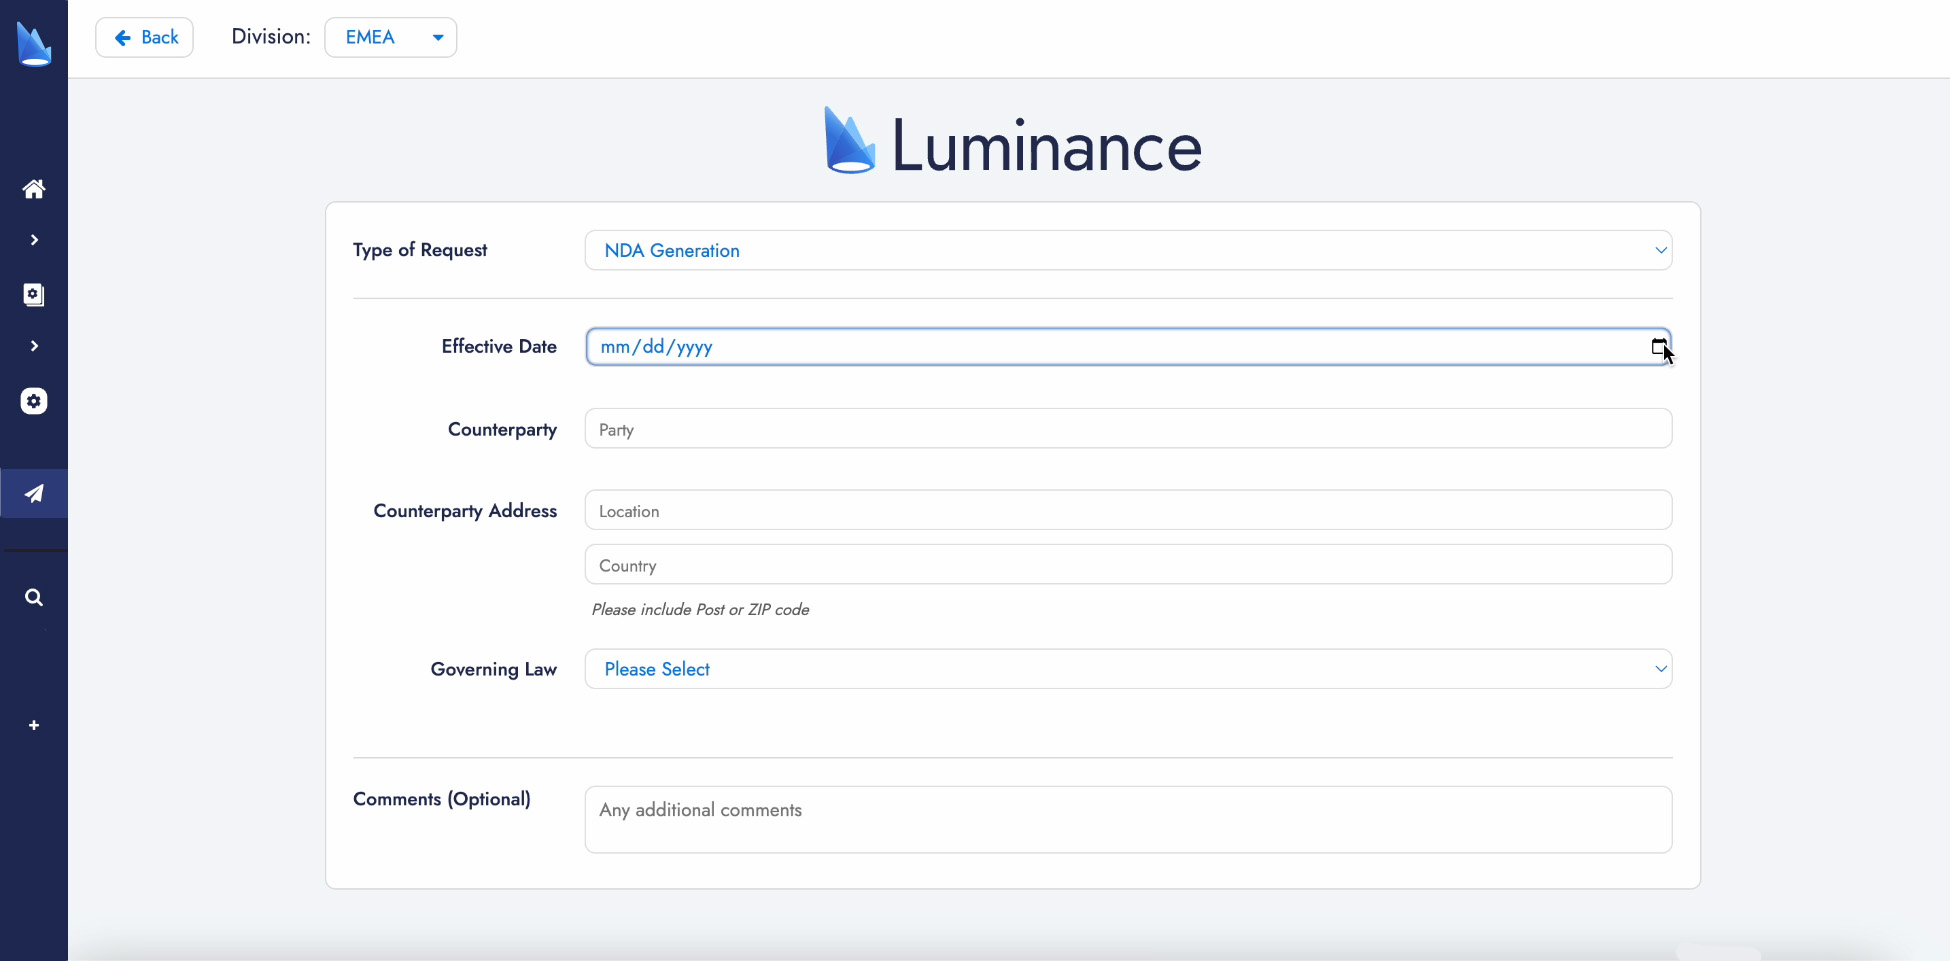Expand the first sidebar chevron arrow
This screenshot has width=1950, height=961.
tap(34, 240)
